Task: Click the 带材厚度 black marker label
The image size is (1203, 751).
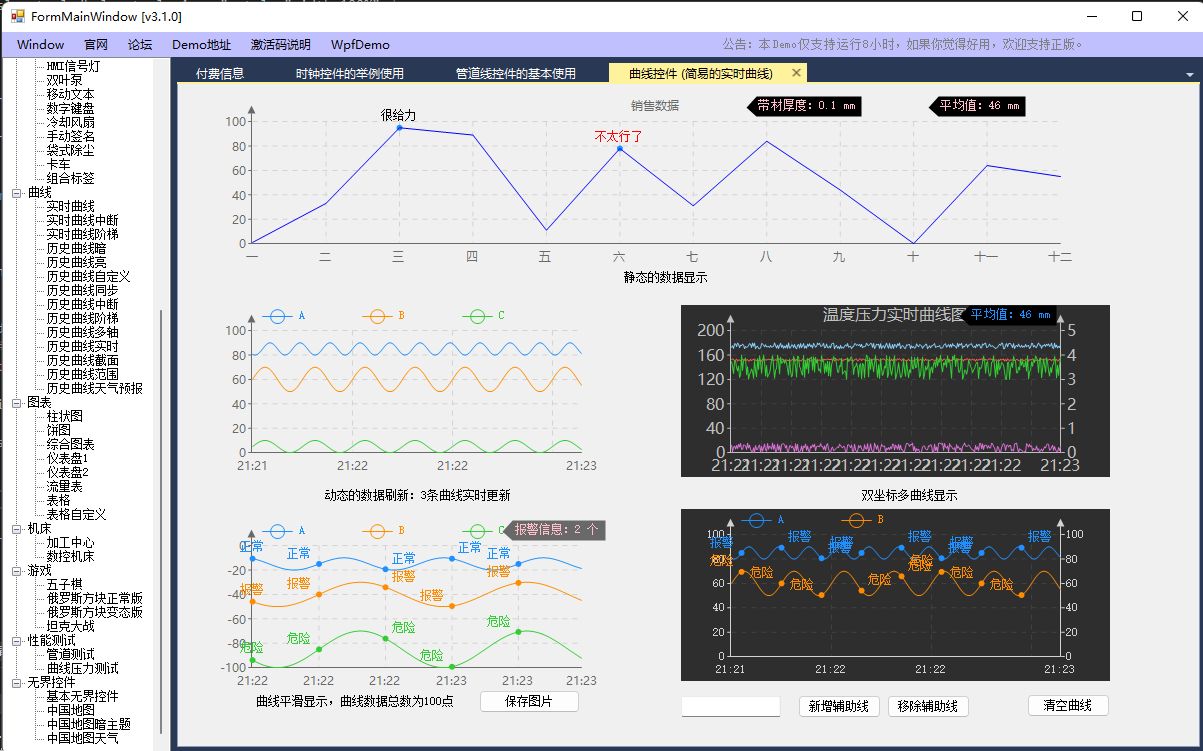Action: click(805, 106)
